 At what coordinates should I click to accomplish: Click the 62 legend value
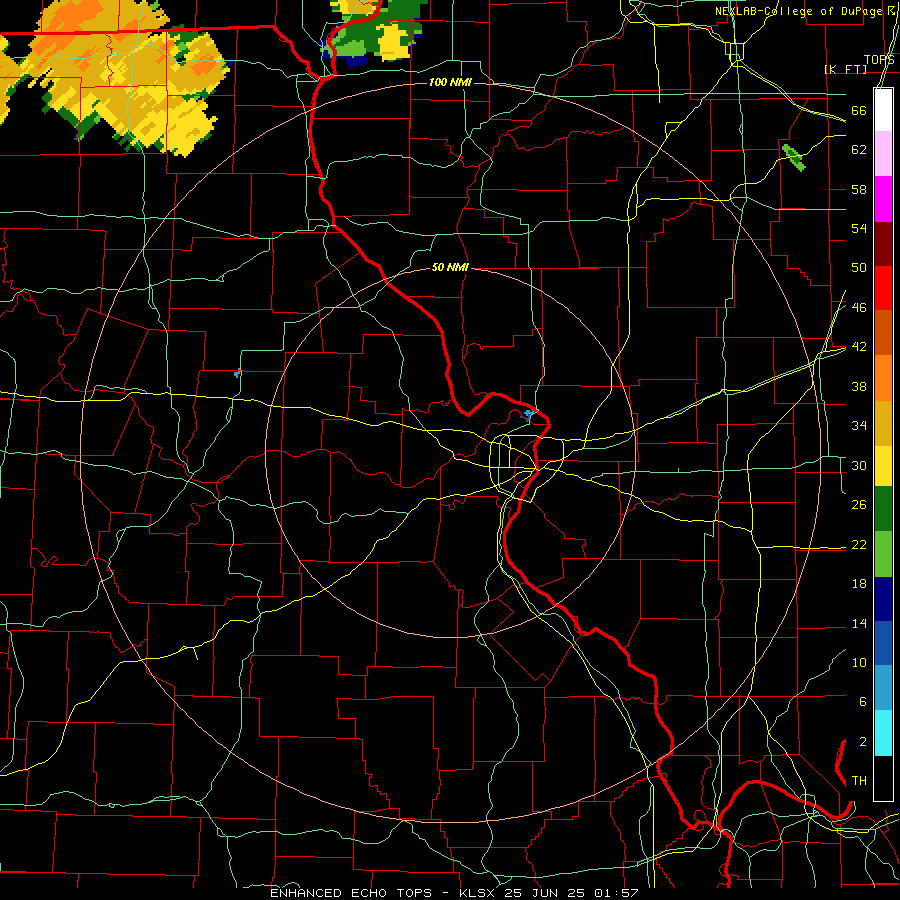pos(859,150)
